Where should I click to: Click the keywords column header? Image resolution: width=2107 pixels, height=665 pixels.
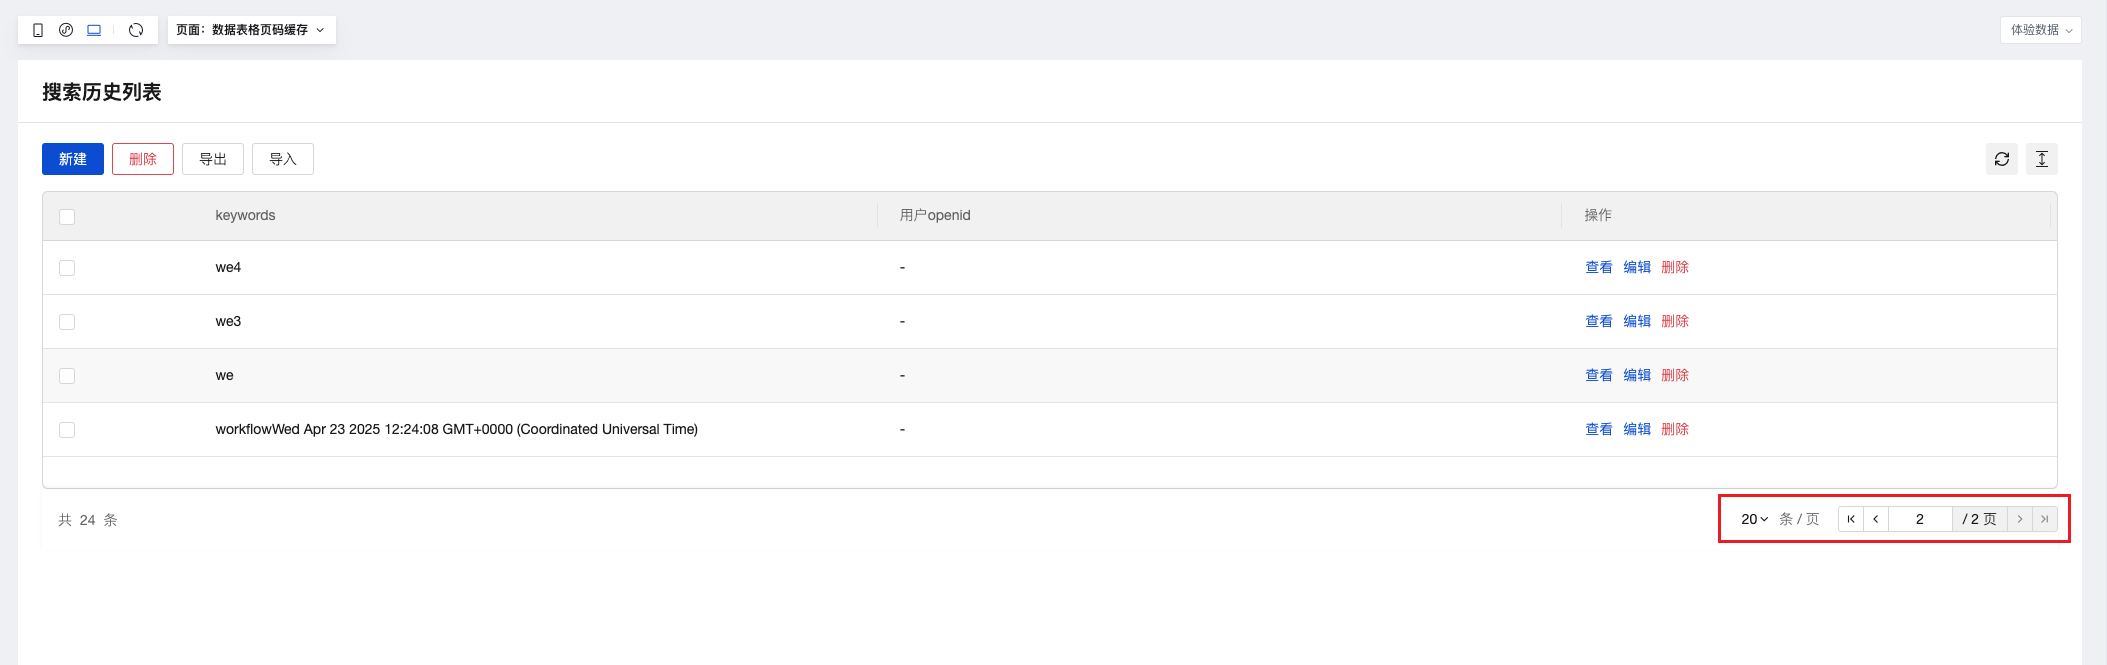pos(245,215)
